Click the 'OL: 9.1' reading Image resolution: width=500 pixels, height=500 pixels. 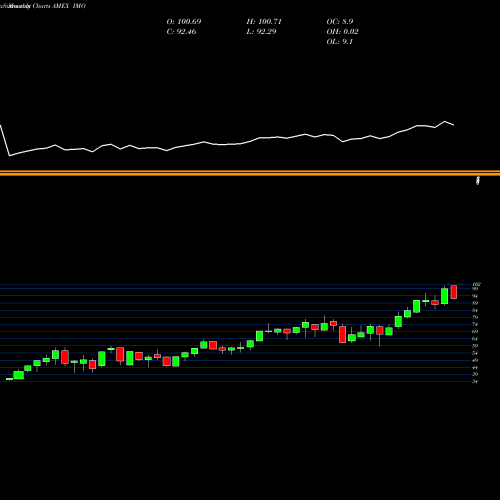coord(340,42)
